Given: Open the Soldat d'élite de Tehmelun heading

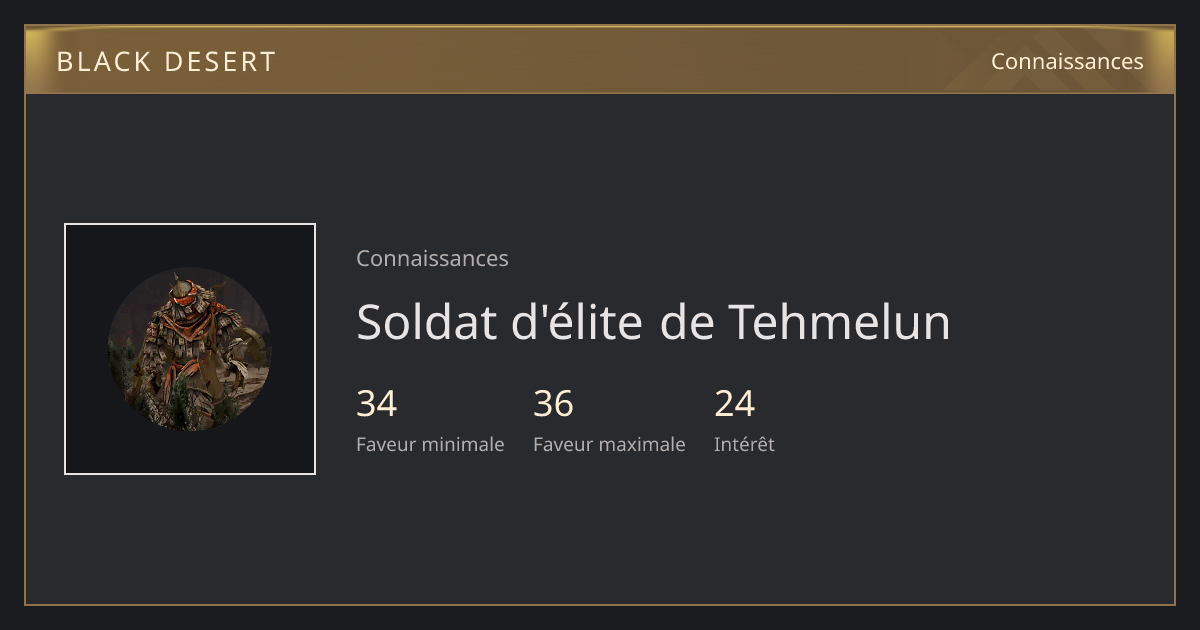Looking at the screenshot, I should [x=653, y=322].
